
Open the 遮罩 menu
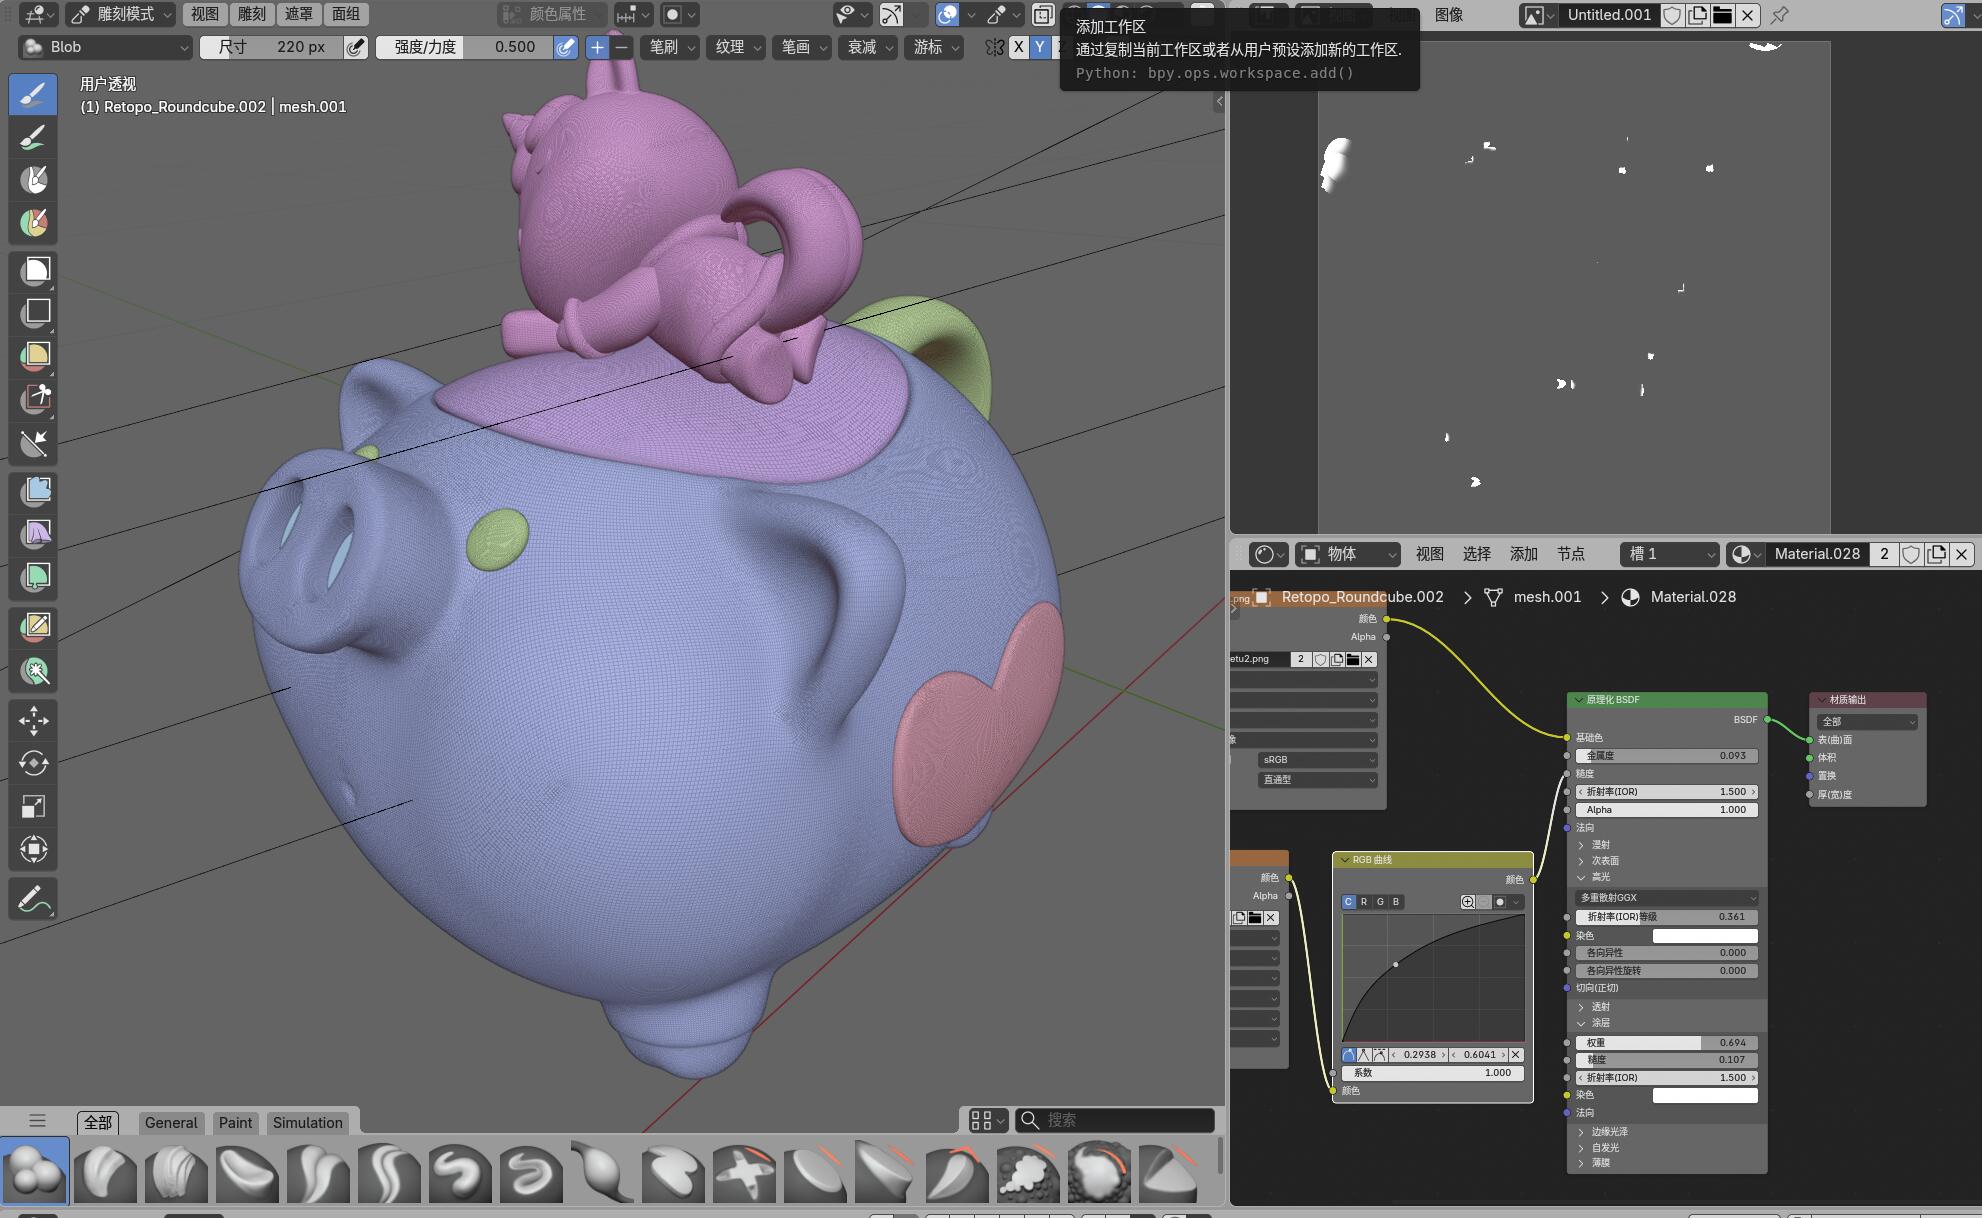pos(298,14)
